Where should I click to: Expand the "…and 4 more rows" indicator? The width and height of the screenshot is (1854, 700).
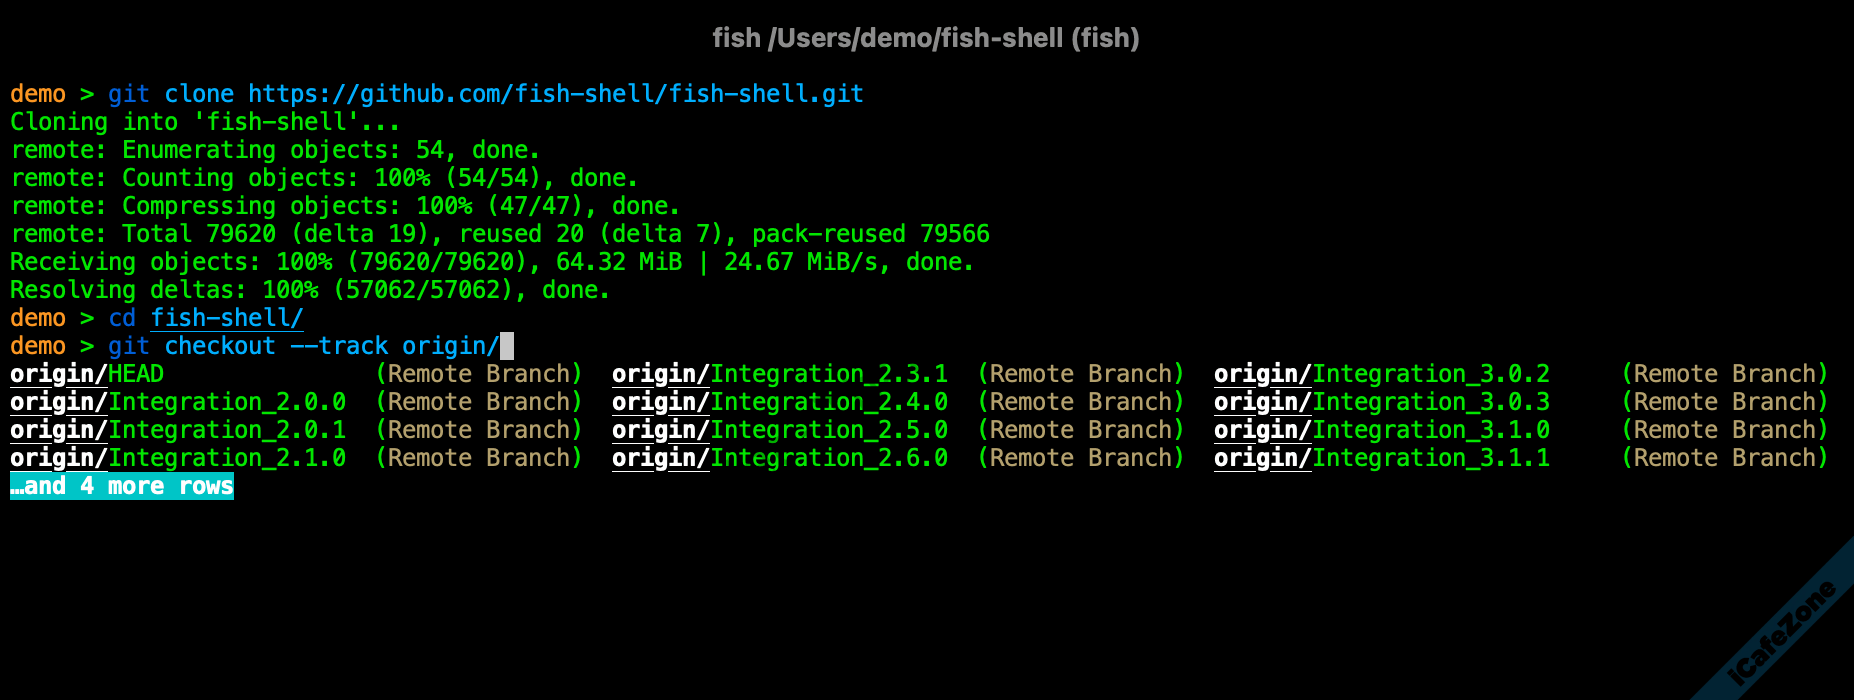click(x=122, y=486)
